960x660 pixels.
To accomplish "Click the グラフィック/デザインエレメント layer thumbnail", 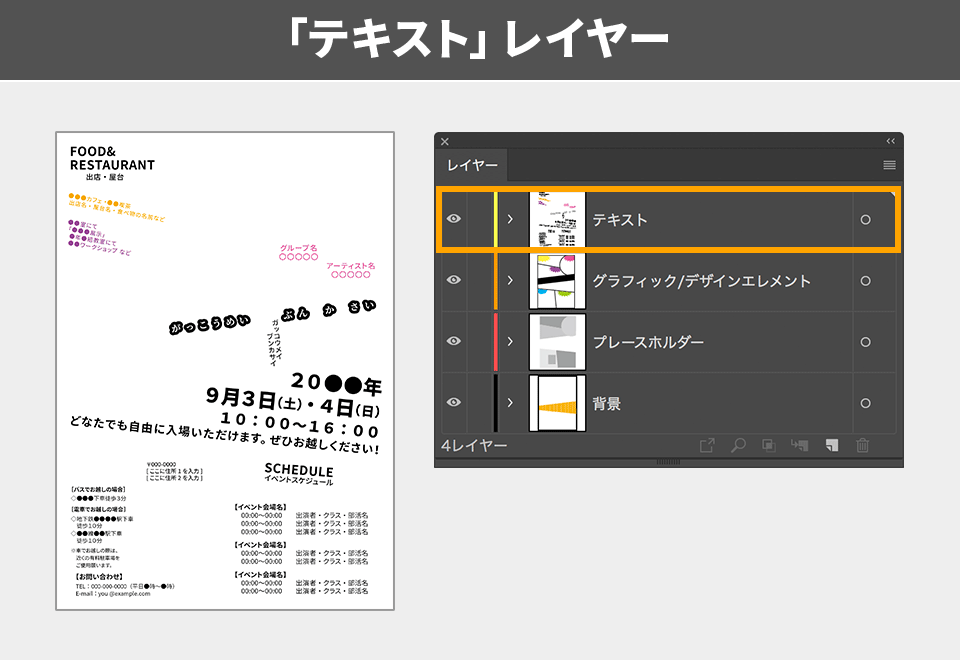I will 557,280.
